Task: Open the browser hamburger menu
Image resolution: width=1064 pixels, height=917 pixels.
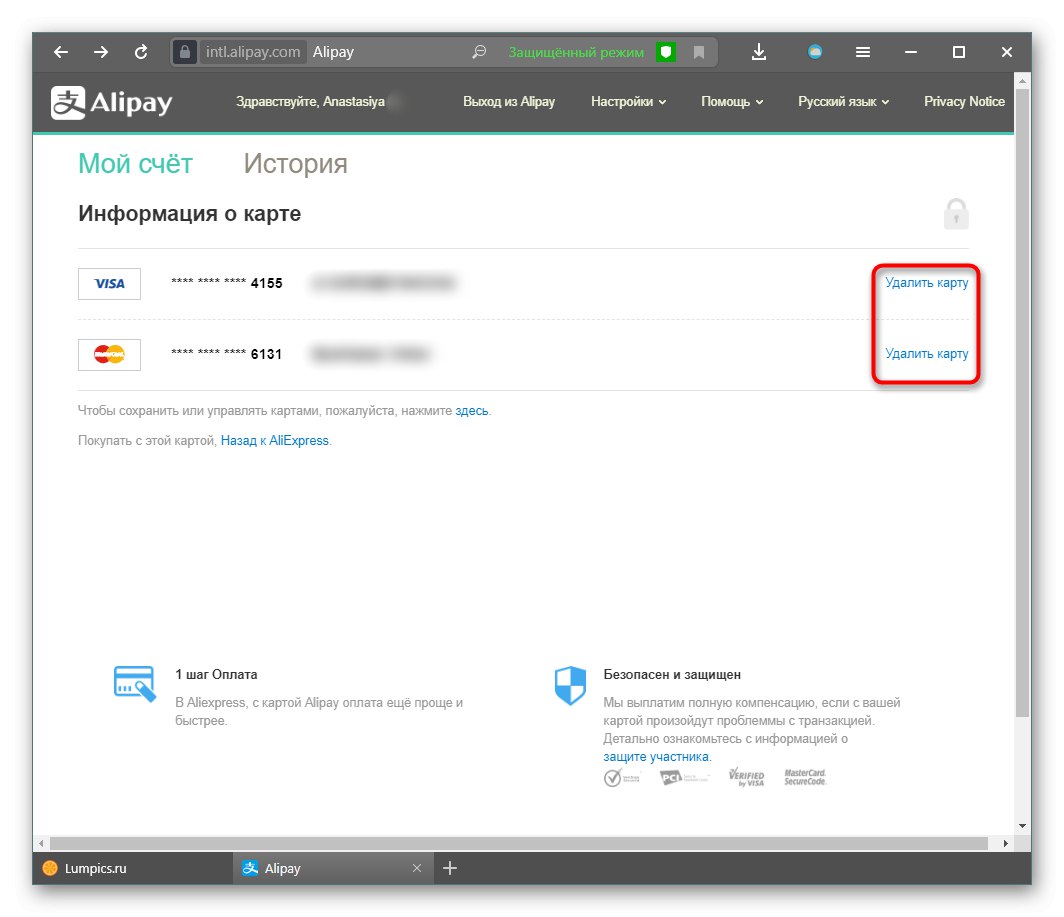Action: 862,52
